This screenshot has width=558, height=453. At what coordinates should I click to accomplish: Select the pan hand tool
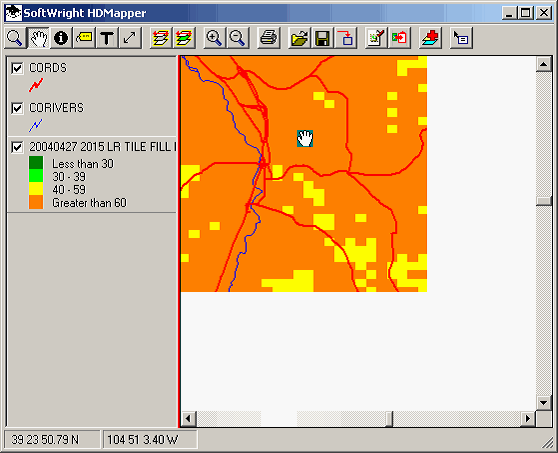[38, 38]
